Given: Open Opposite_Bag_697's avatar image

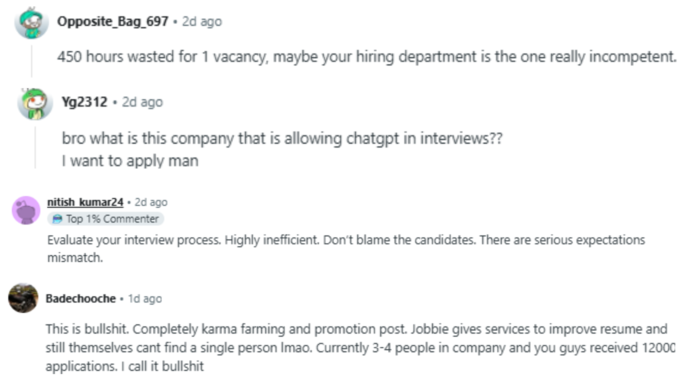Looking at the screenshot, I should pyautogui.click(x=31, y=23).
